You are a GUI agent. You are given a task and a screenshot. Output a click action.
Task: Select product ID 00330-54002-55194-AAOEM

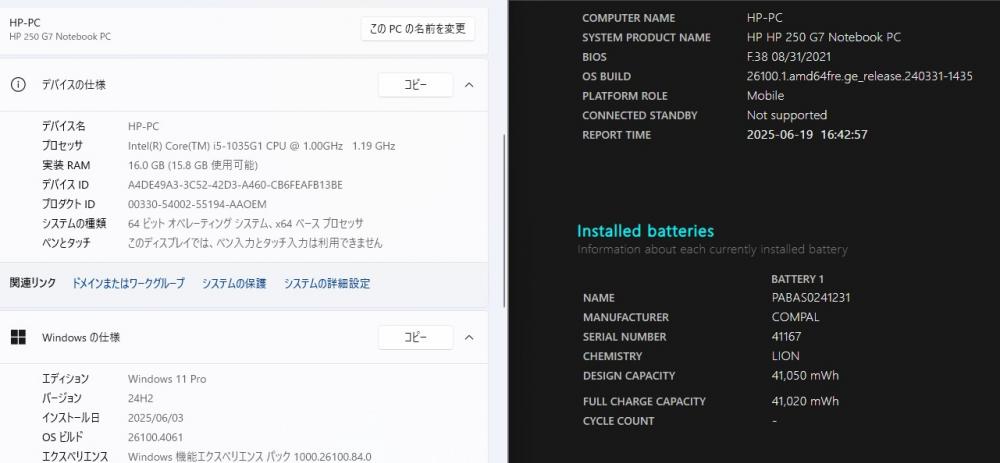(197, 204)
